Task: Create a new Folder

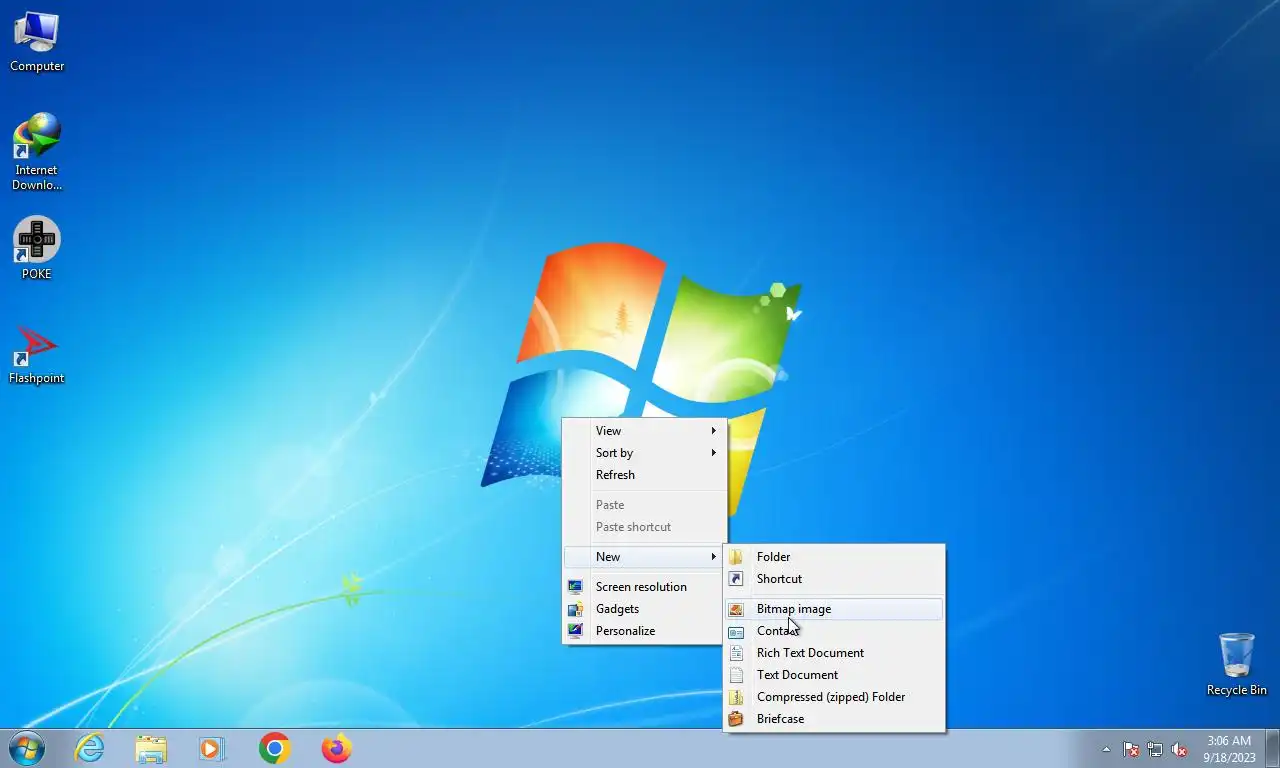Action: [834, 557]
